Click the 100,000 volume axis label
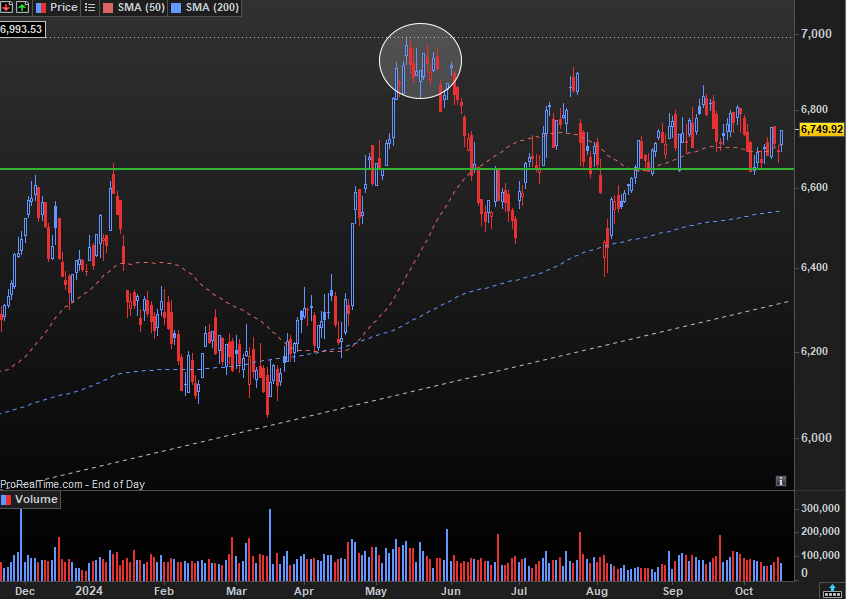Image resolution: width=846 pixels, height=599 pixels. click(820, 555)
